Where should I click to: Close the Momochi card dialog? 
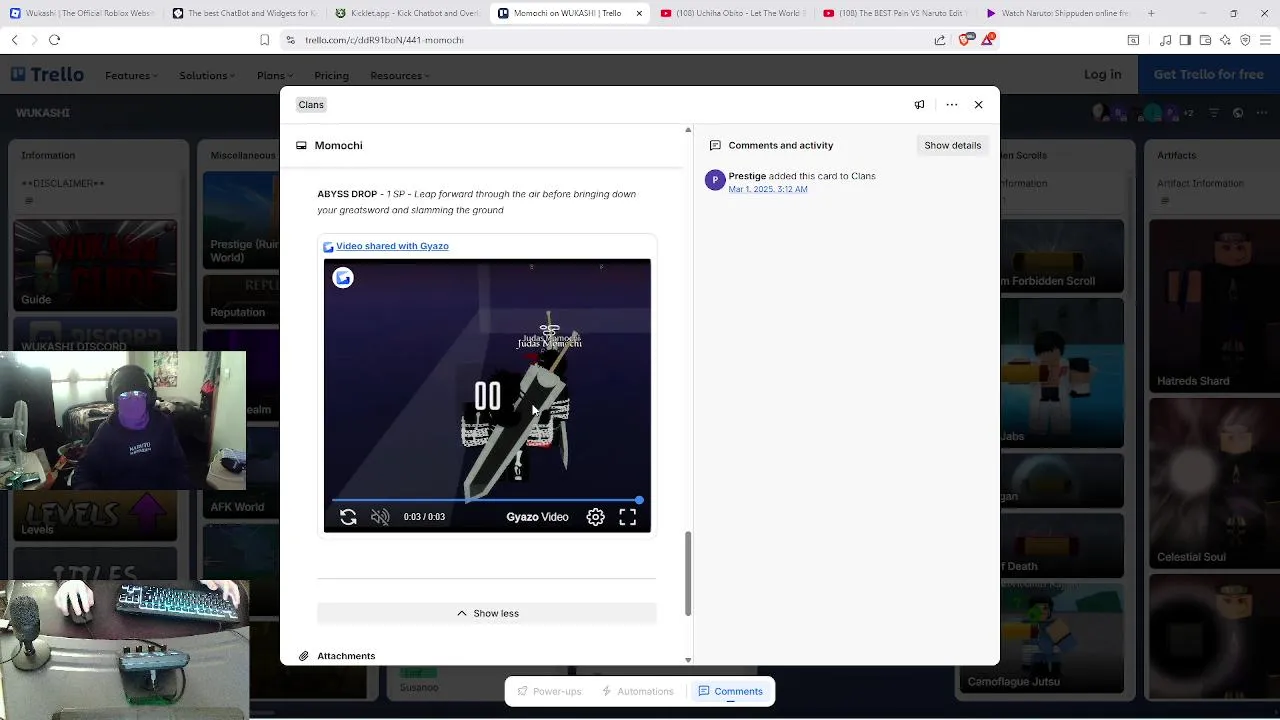pos(979,104)
